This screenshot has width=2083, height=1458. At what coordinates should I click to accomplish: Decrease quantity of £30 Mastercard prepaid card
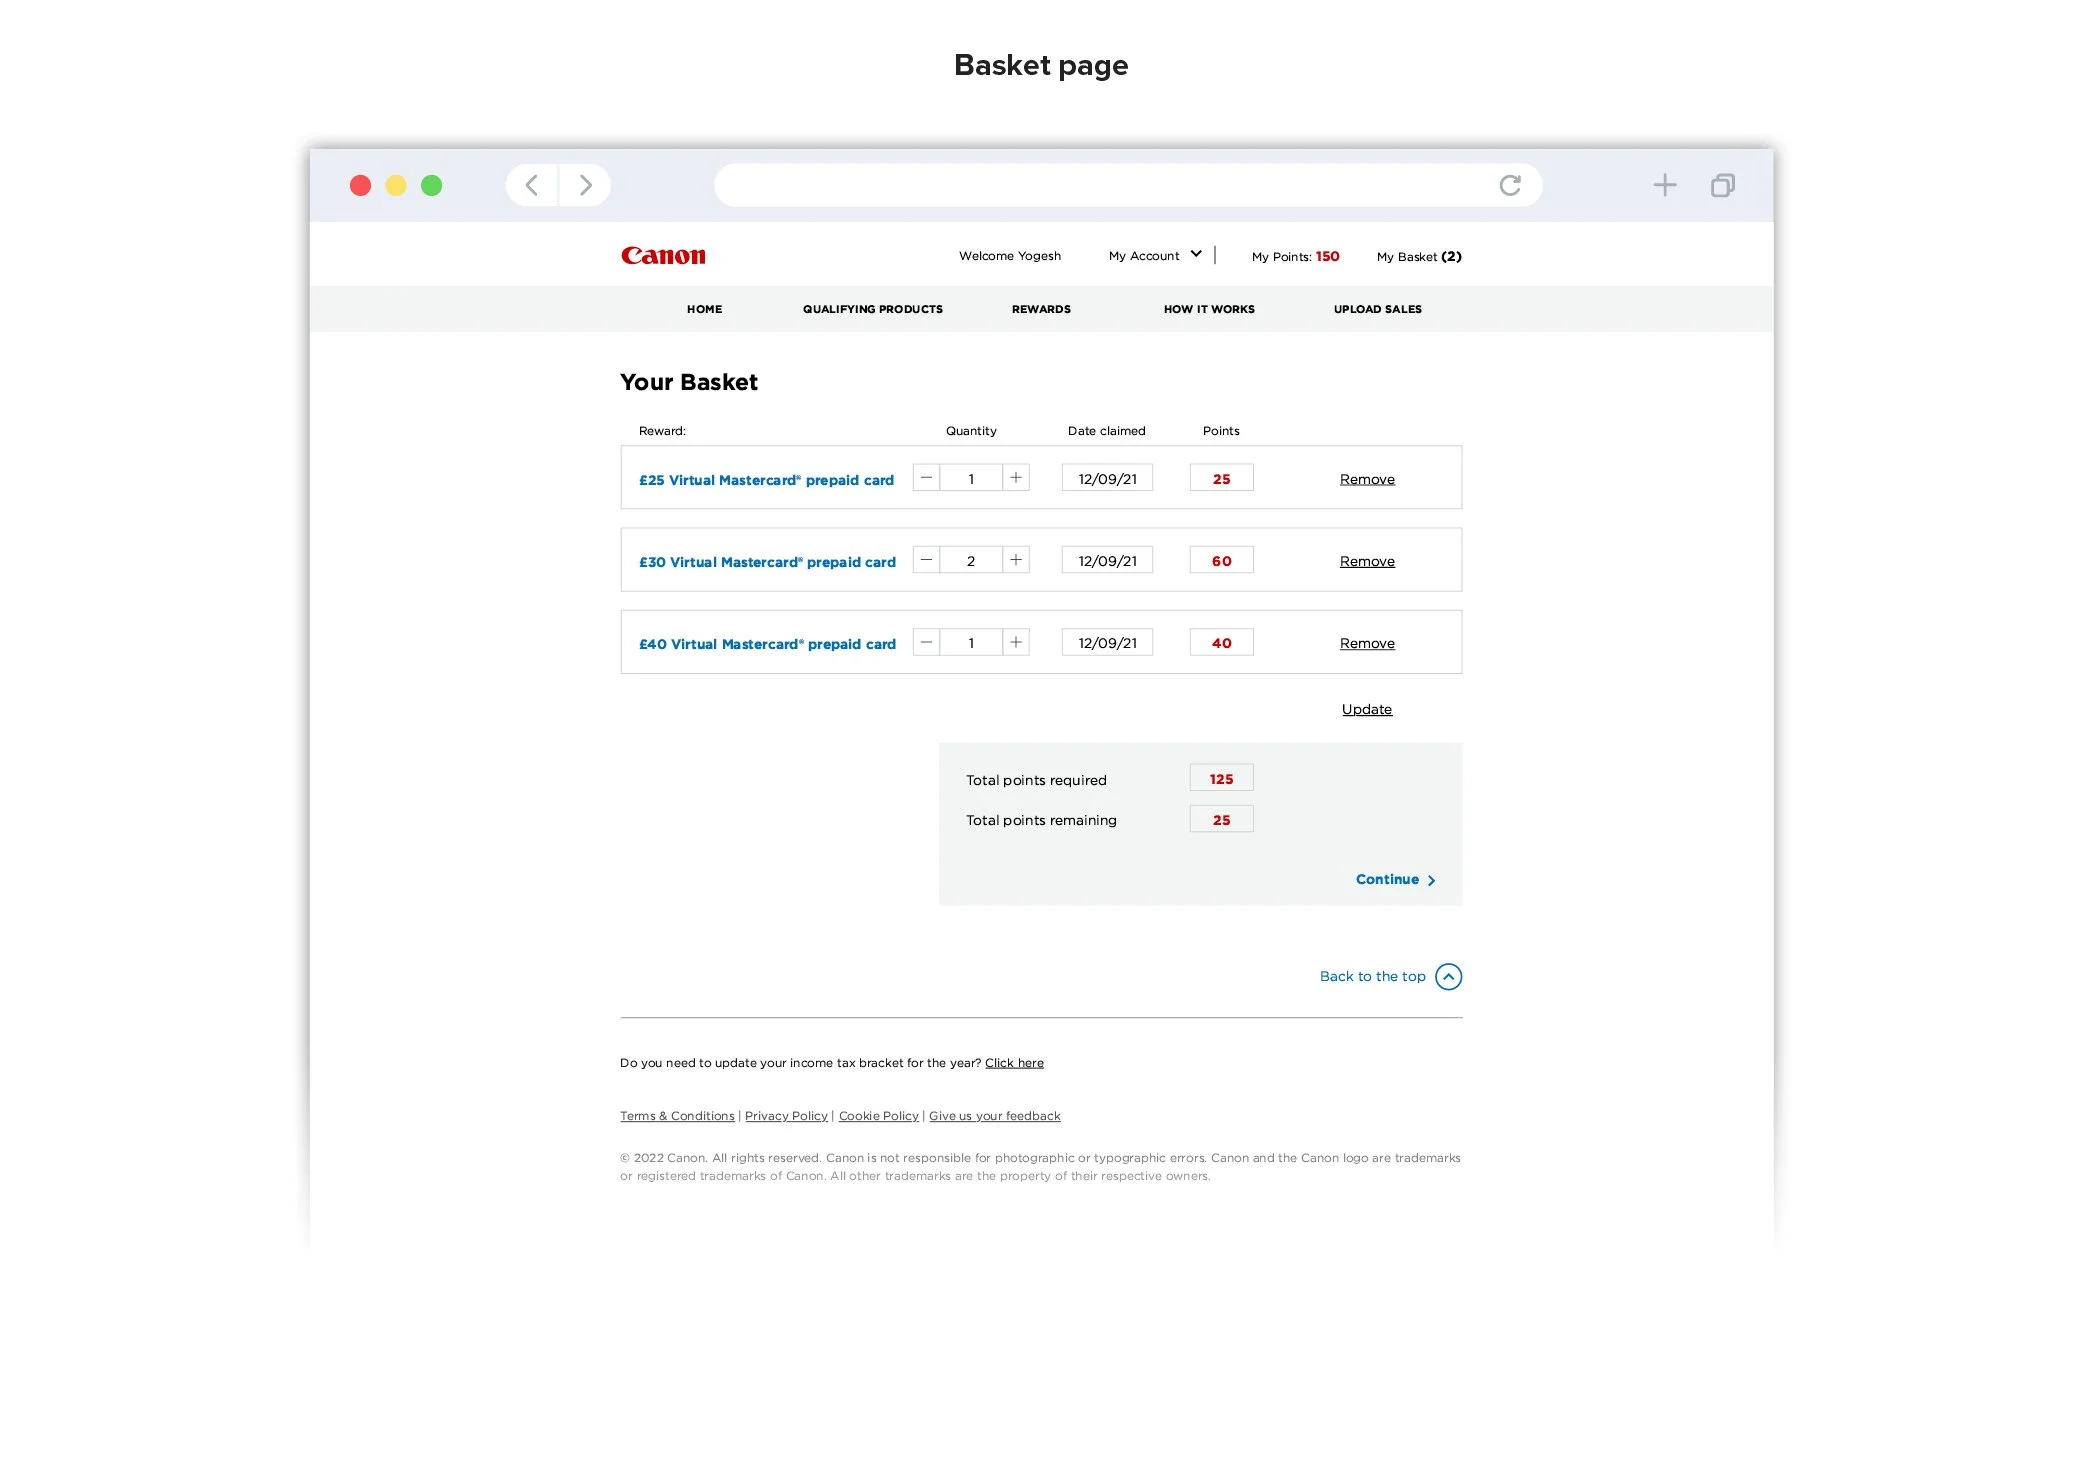click(926, 560)
